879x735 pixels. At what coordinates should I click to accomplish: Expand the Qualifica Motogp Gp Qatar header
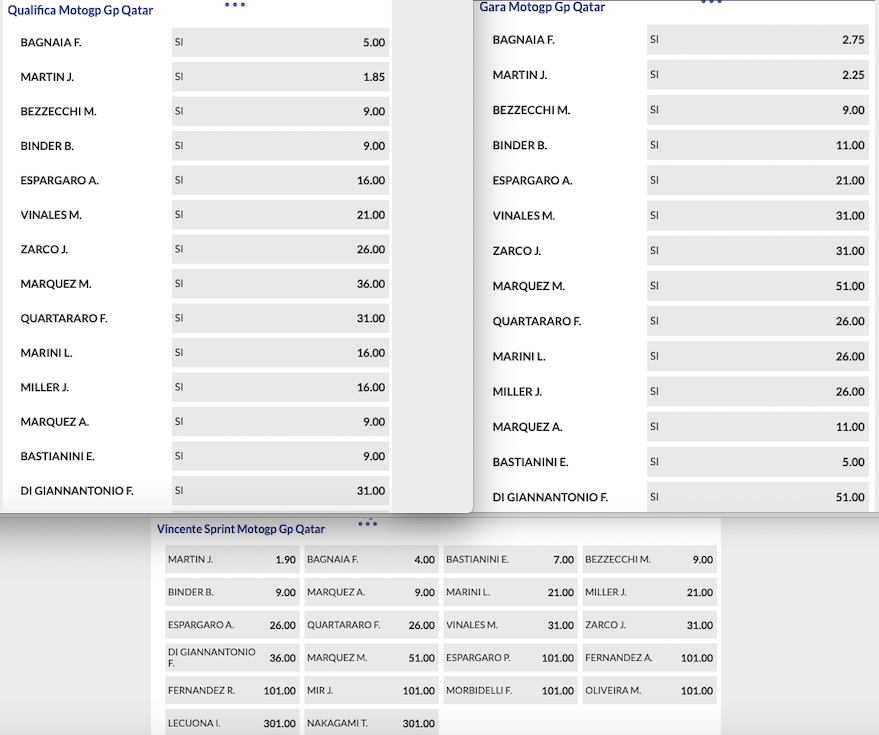[x=80, y=10]
